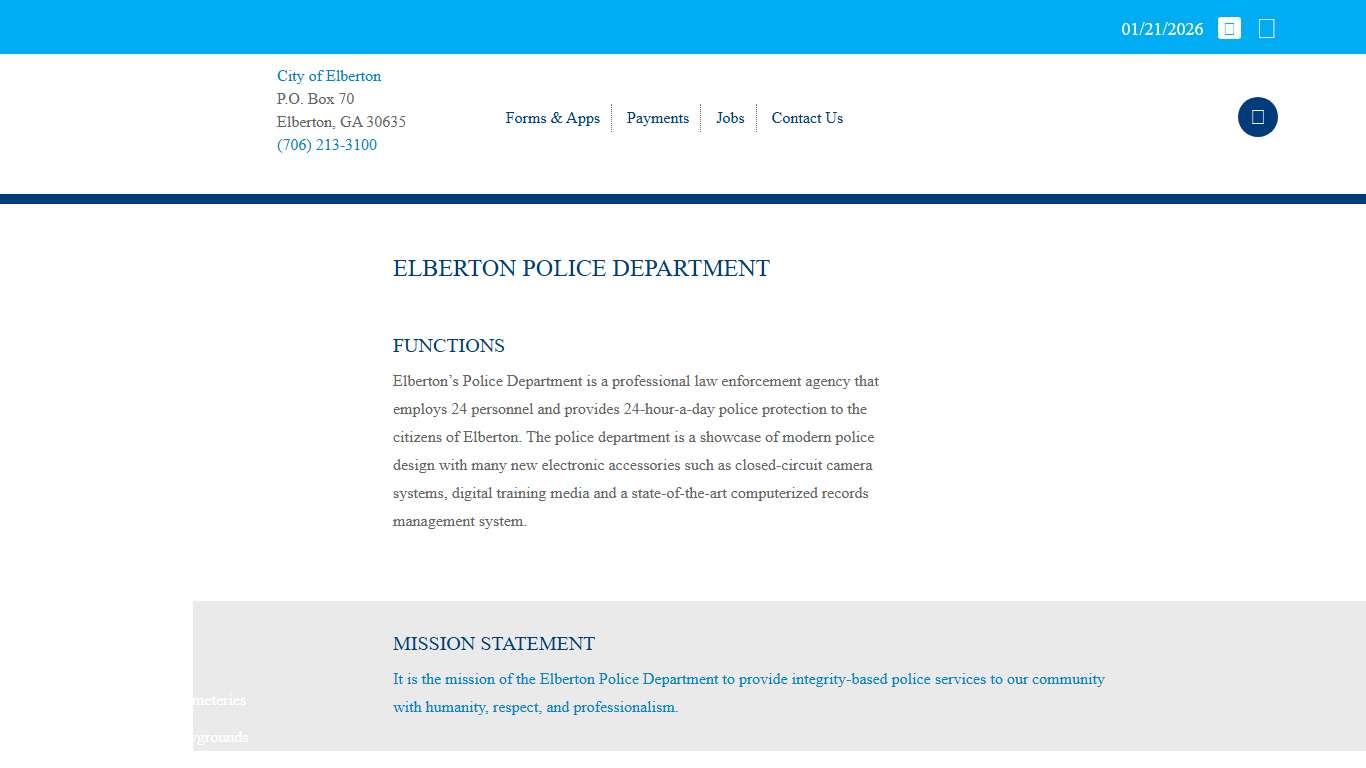Click the mission statement paragraph text
The image size is (1366, 768).
748,692
